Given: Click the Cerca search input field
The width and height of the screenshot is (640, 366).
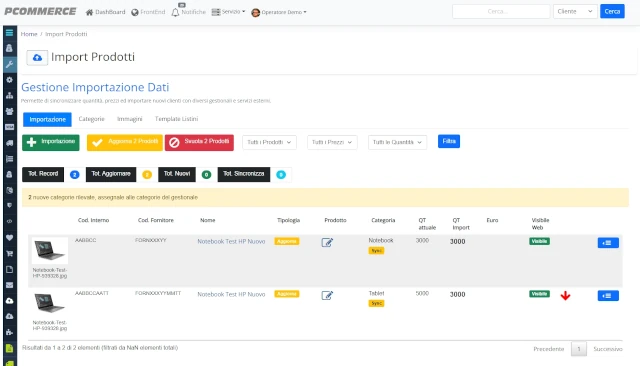Looking at the screenshot, I should pyautogui.click(x=501, y=11).
